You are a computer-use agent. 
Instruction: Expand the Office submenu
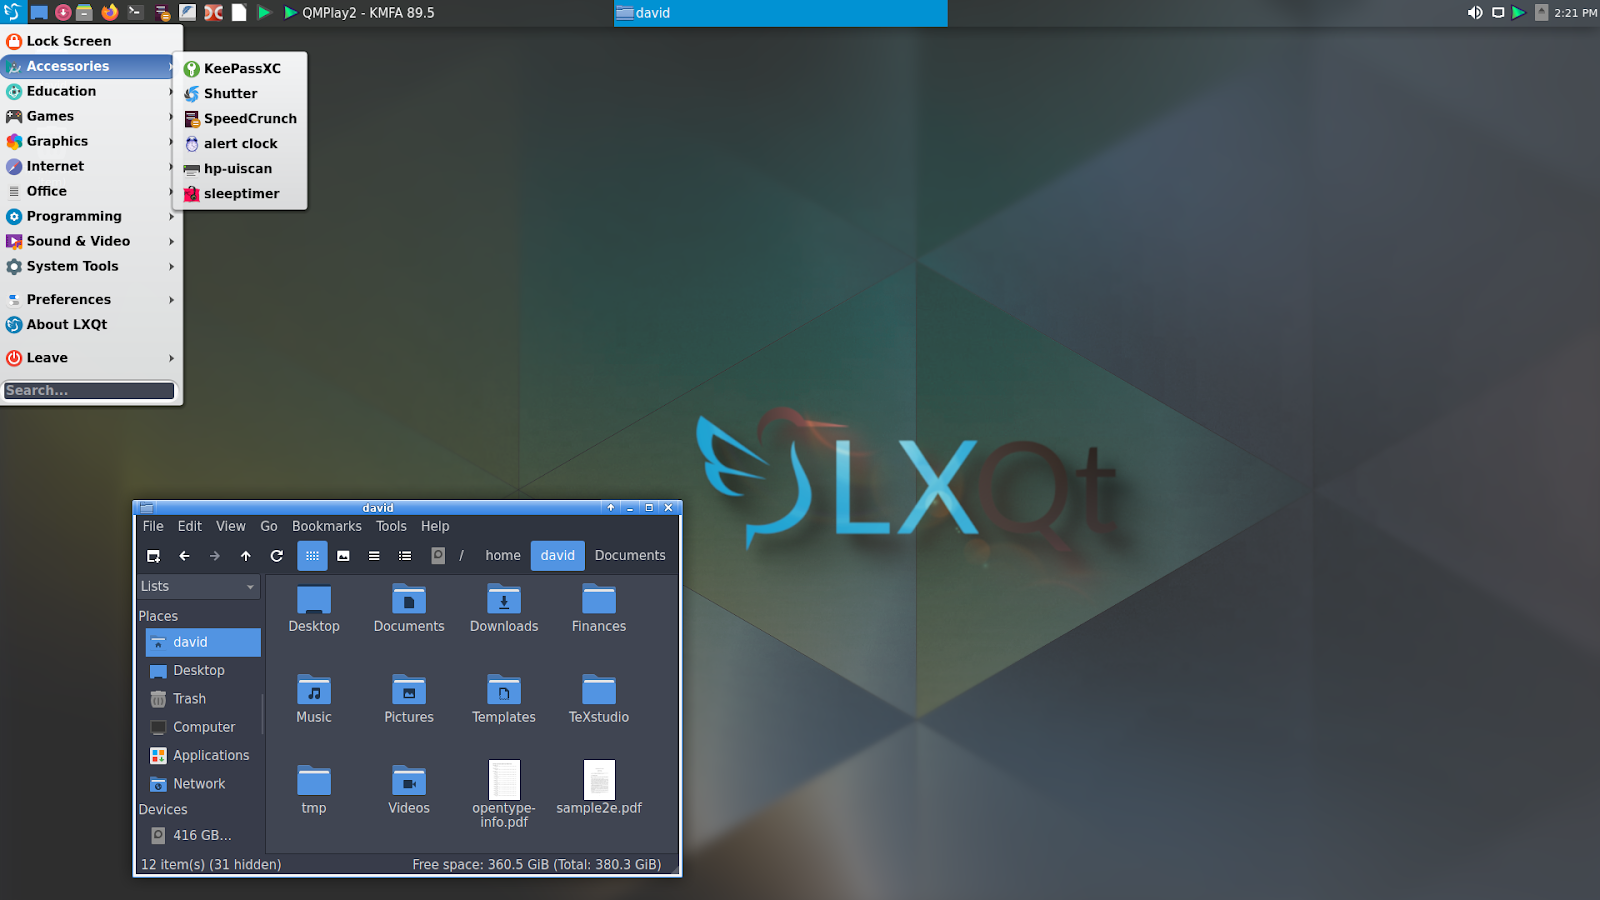(90, 191)
